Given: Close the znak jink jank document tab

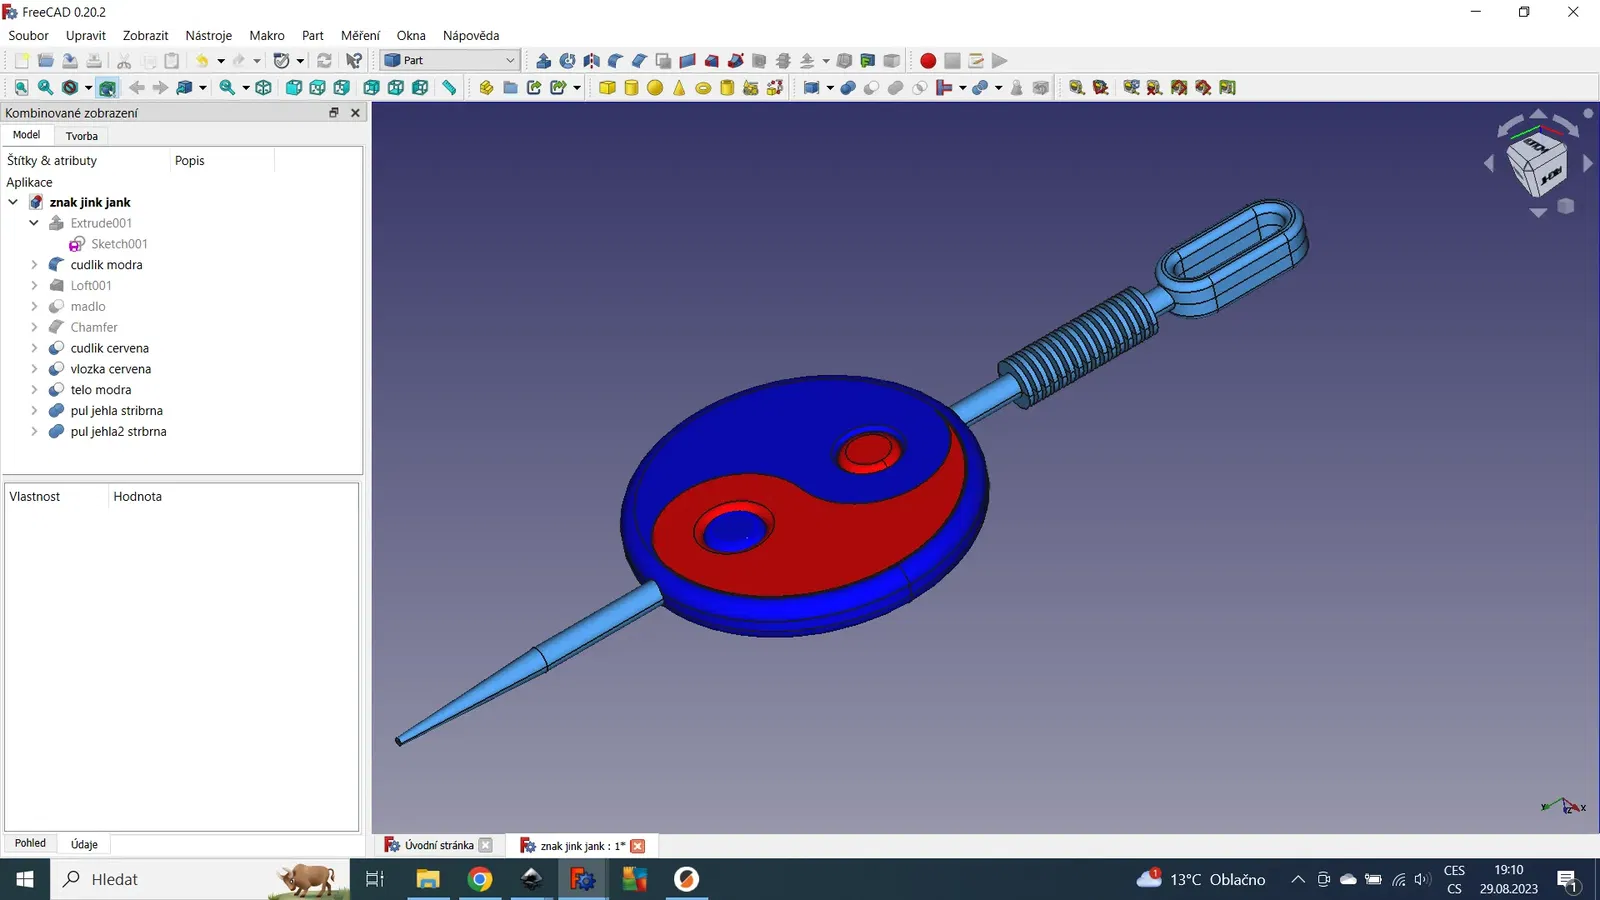Looking at the screenshot, I should (637, 846).
